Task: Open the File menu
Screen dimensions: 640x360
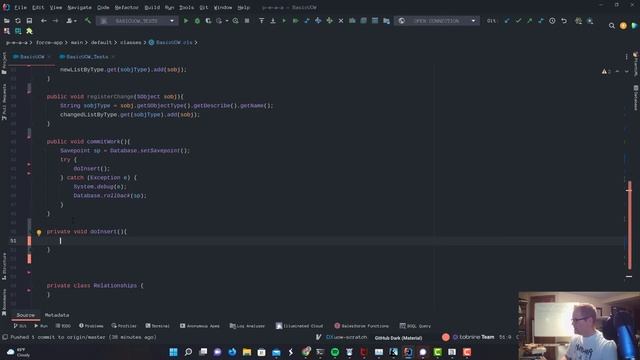Action: pos(20,7)
